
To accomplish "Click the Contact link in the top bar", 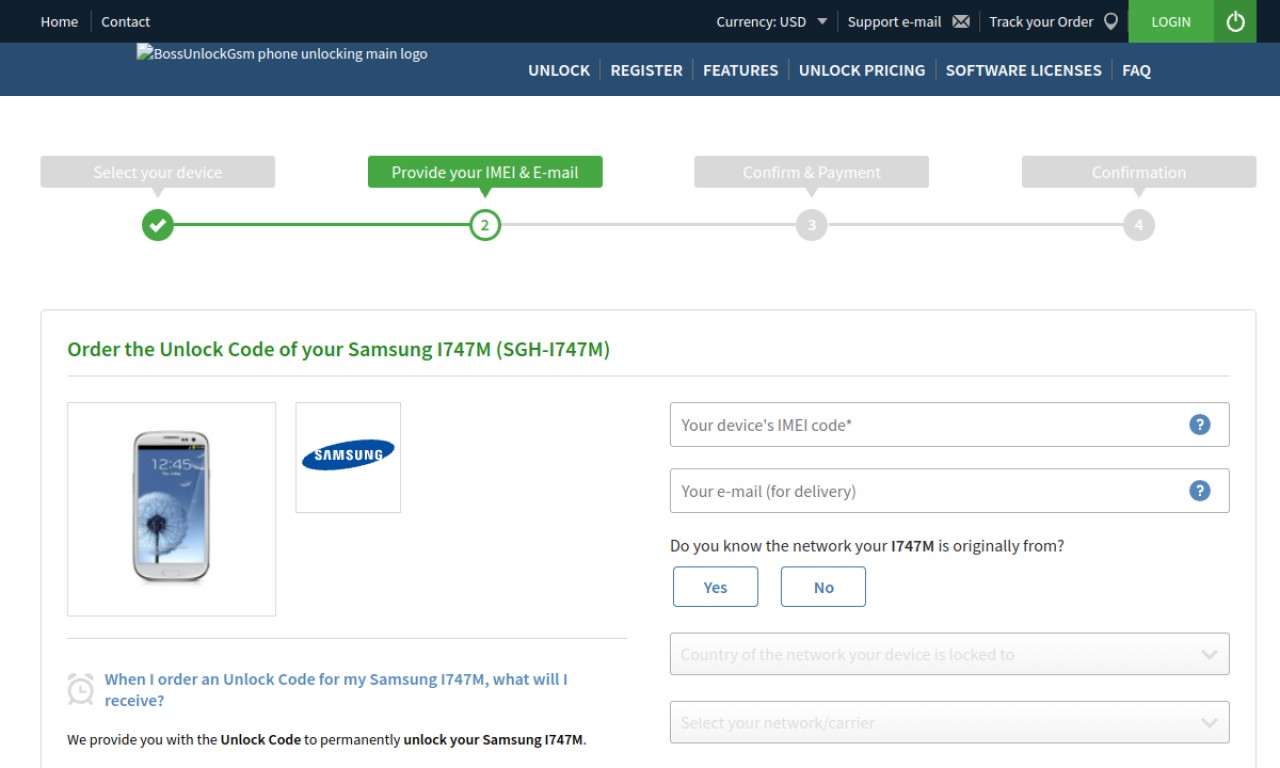I will (125, 21).
